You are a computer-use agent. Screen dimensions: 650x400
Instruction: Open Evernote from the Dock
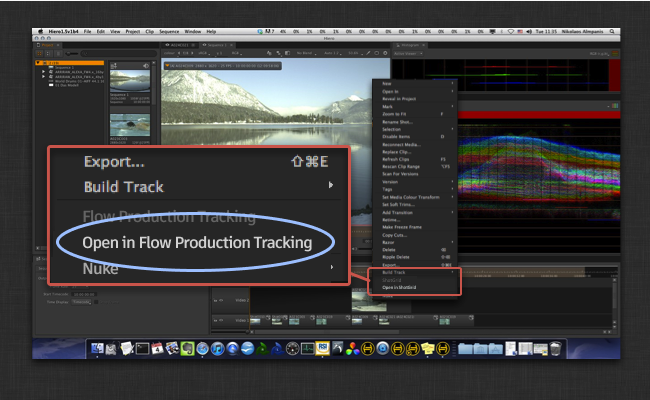pyautogui.click(x=187, y=349)
